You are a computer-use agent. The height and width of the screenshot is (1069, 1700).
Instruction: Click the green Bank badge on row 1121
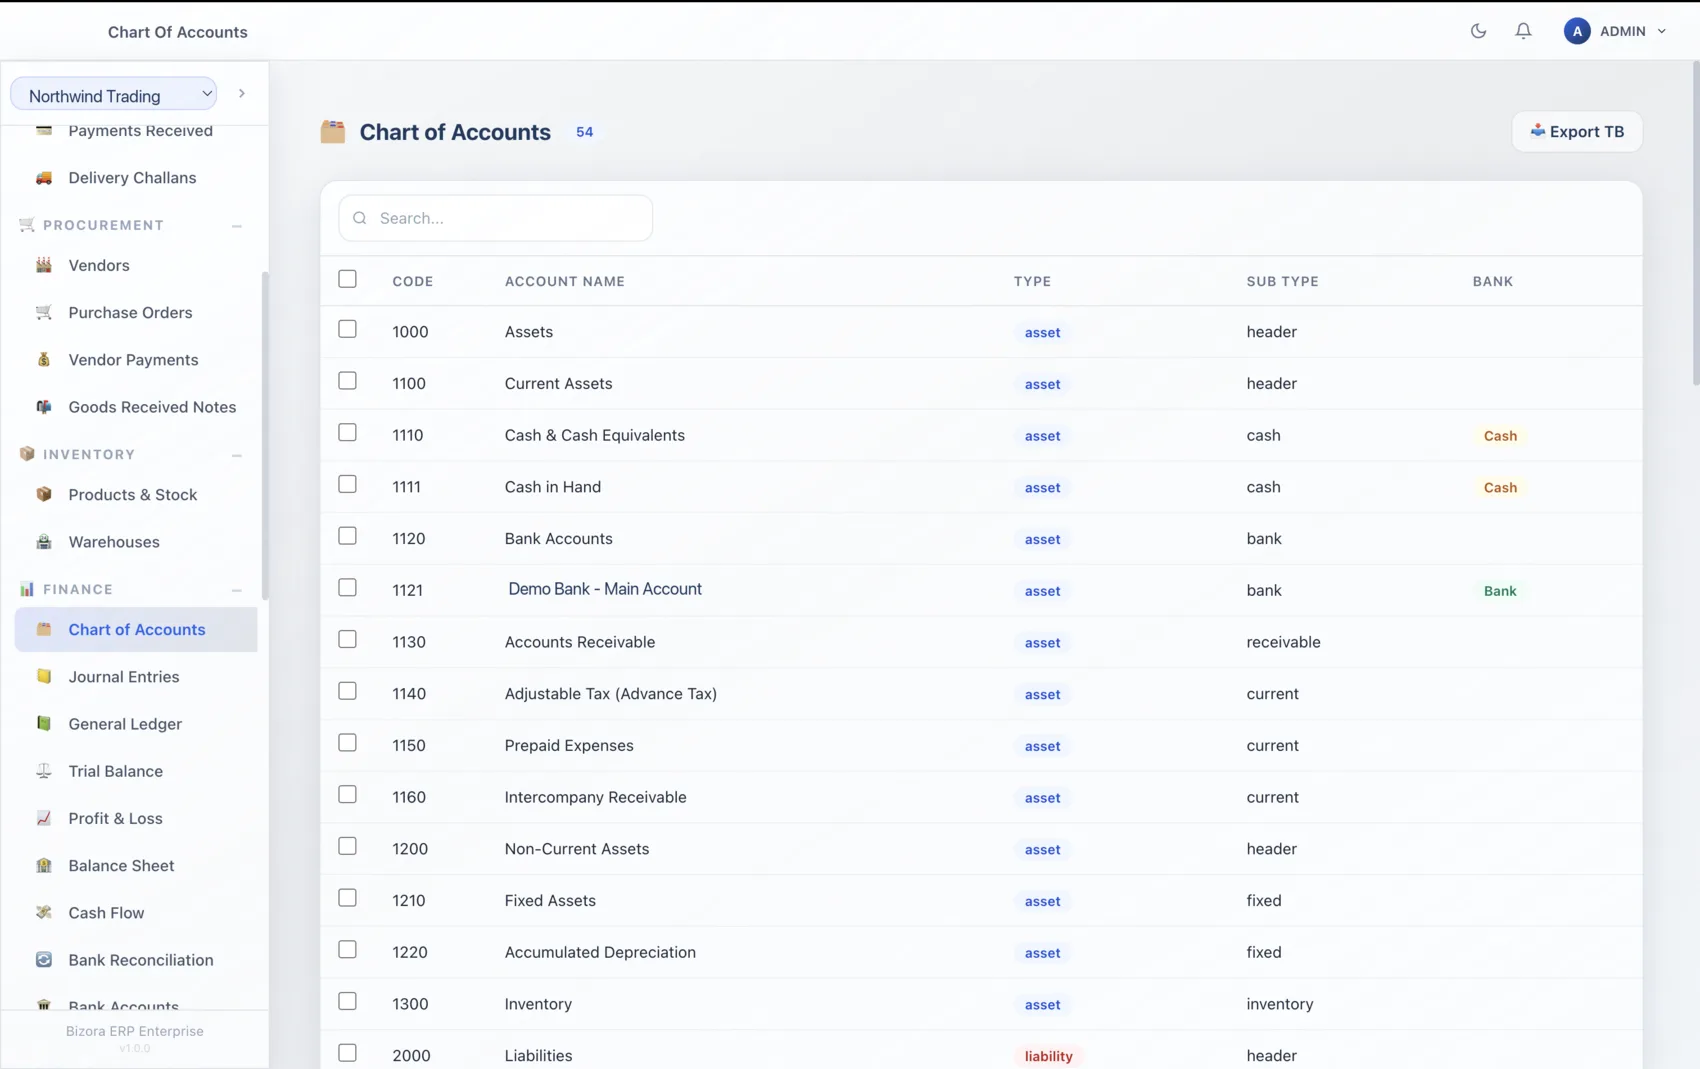pyautogui.click(x=1500, y=591)
